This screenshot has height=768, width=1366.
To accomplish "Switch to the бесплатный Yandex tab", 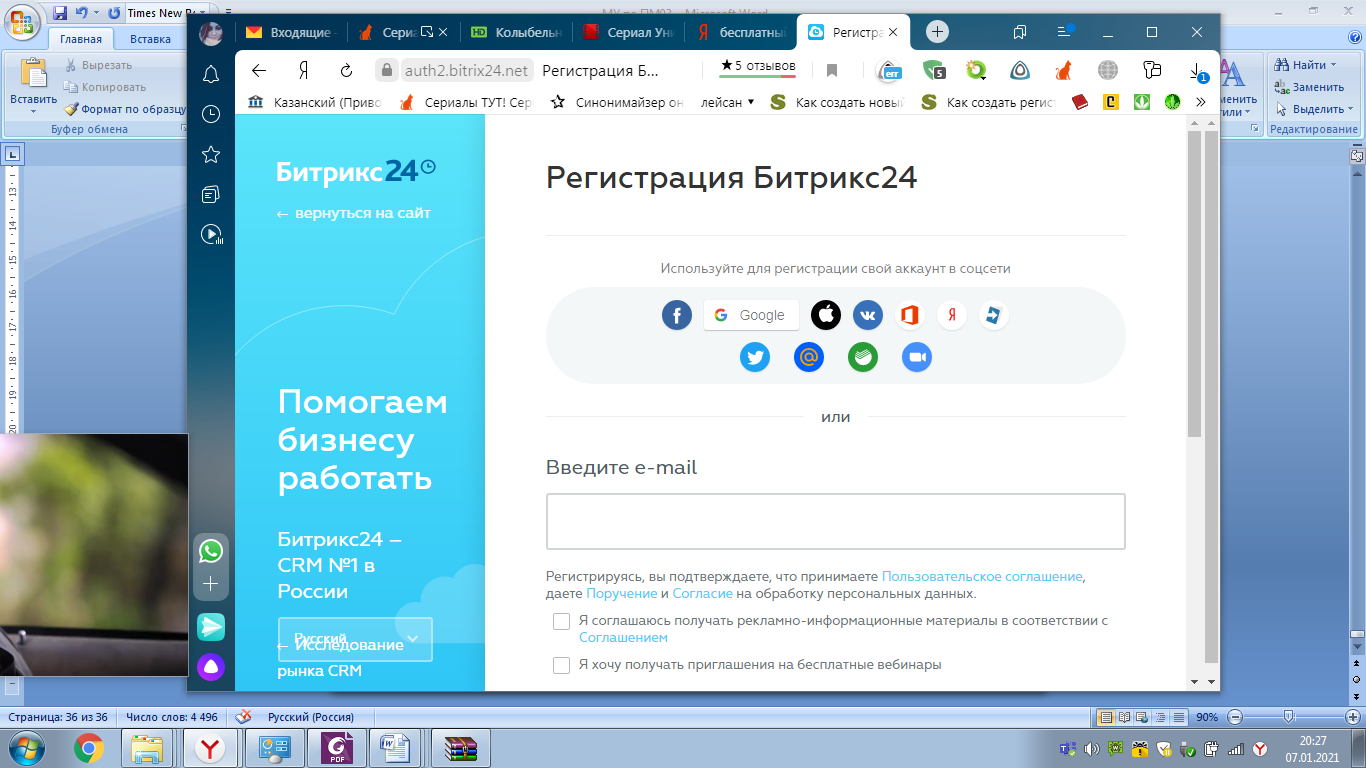I will pos(743,32).
